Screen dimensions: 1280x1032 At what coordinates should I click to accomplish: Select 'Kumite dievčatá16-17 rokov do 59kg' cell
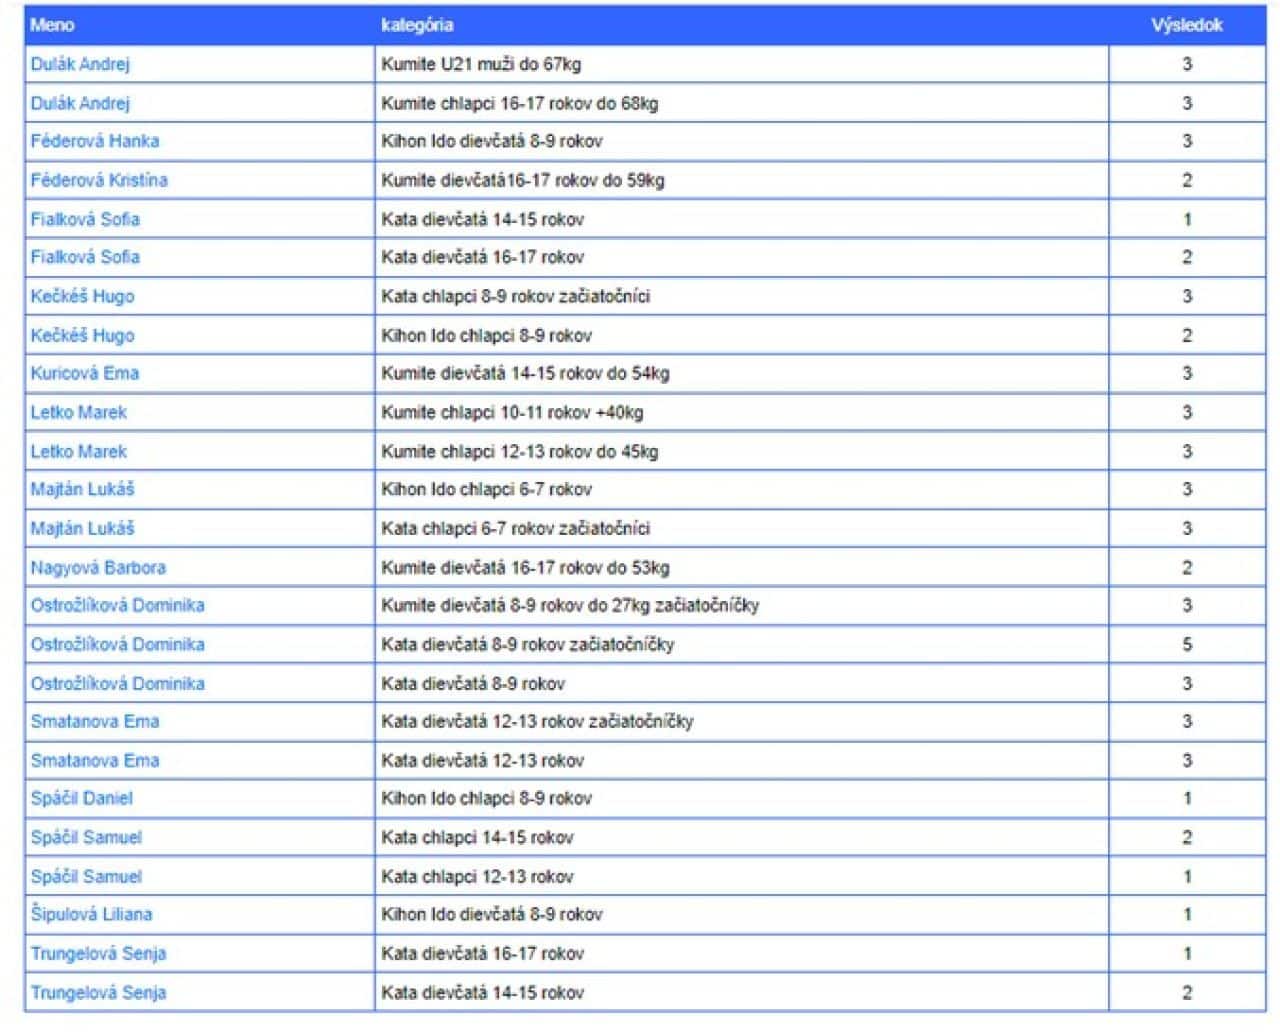(x=742, y=180)
